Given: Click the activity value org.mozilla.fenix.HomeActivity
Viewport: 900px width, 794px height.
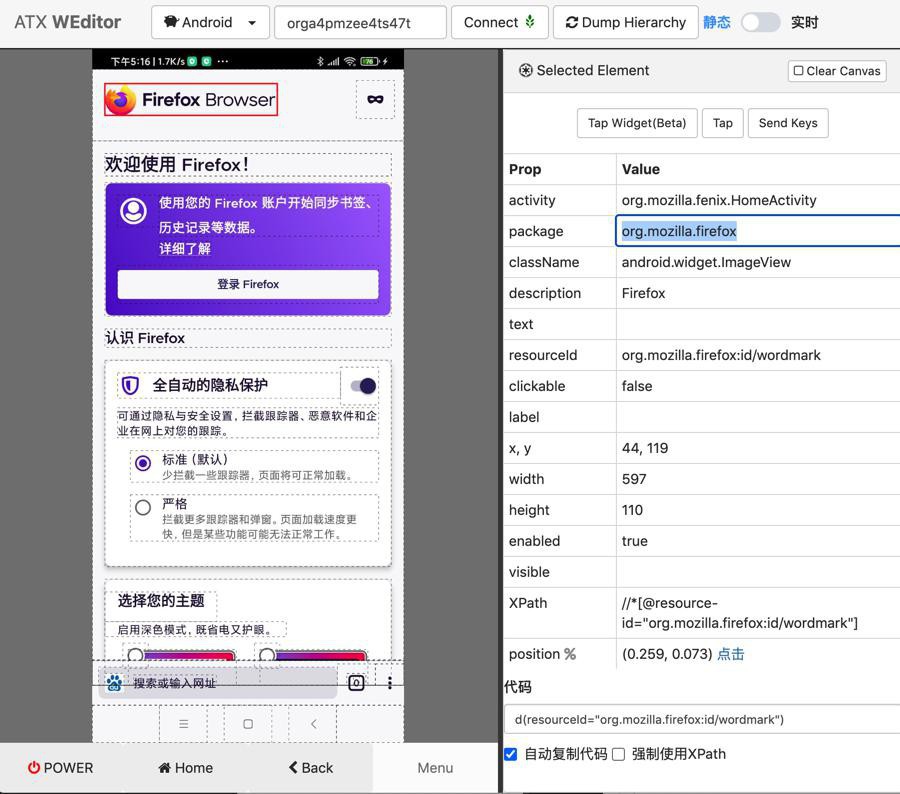Looking at the screenshot, I should [719, 200].
